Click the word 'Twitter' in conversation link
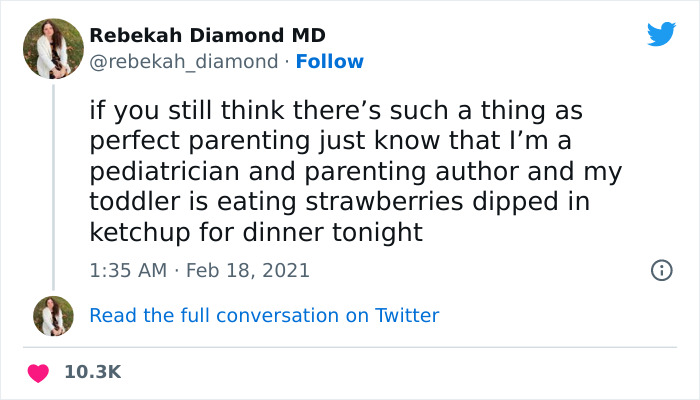700x400 pixels. pos(406,316)
